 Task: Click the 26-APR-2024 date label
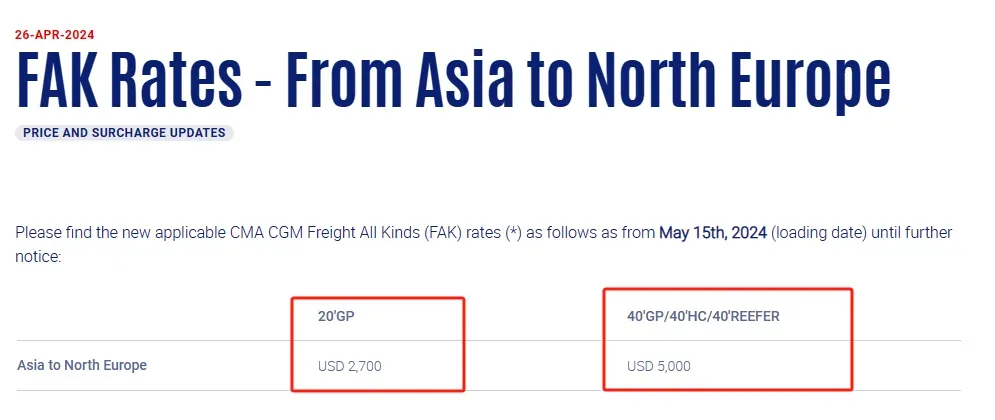(x=55, y=35)
